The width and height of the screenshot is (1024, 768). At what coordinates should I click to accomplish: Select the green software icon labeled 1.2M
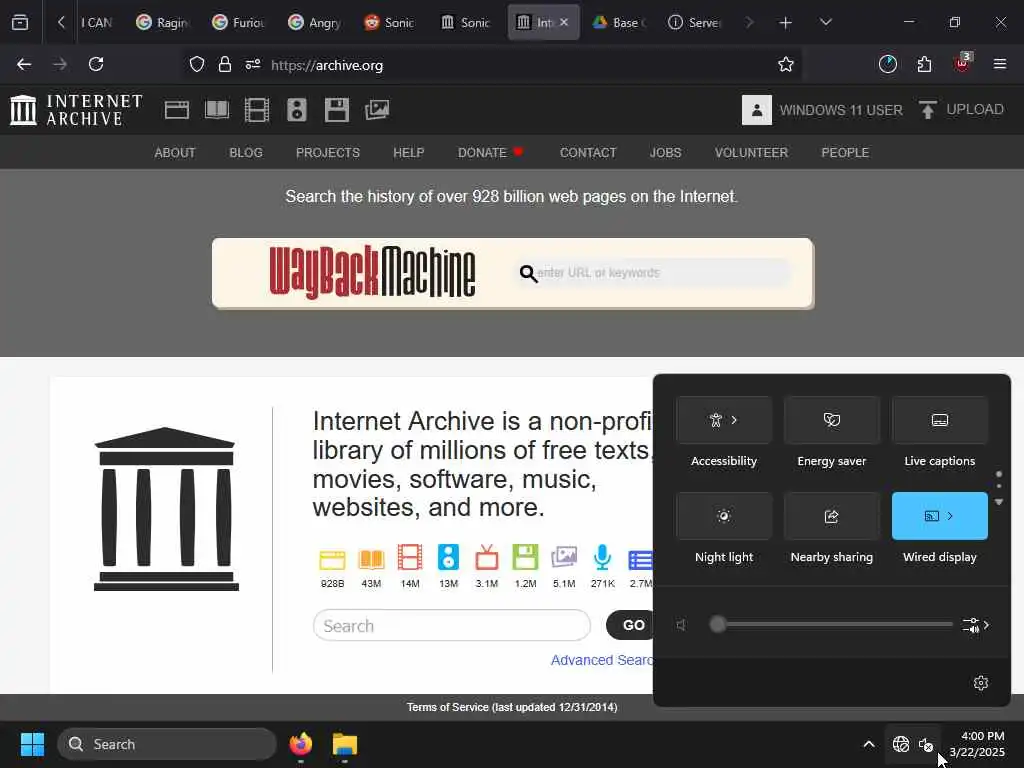click(526, 558)
